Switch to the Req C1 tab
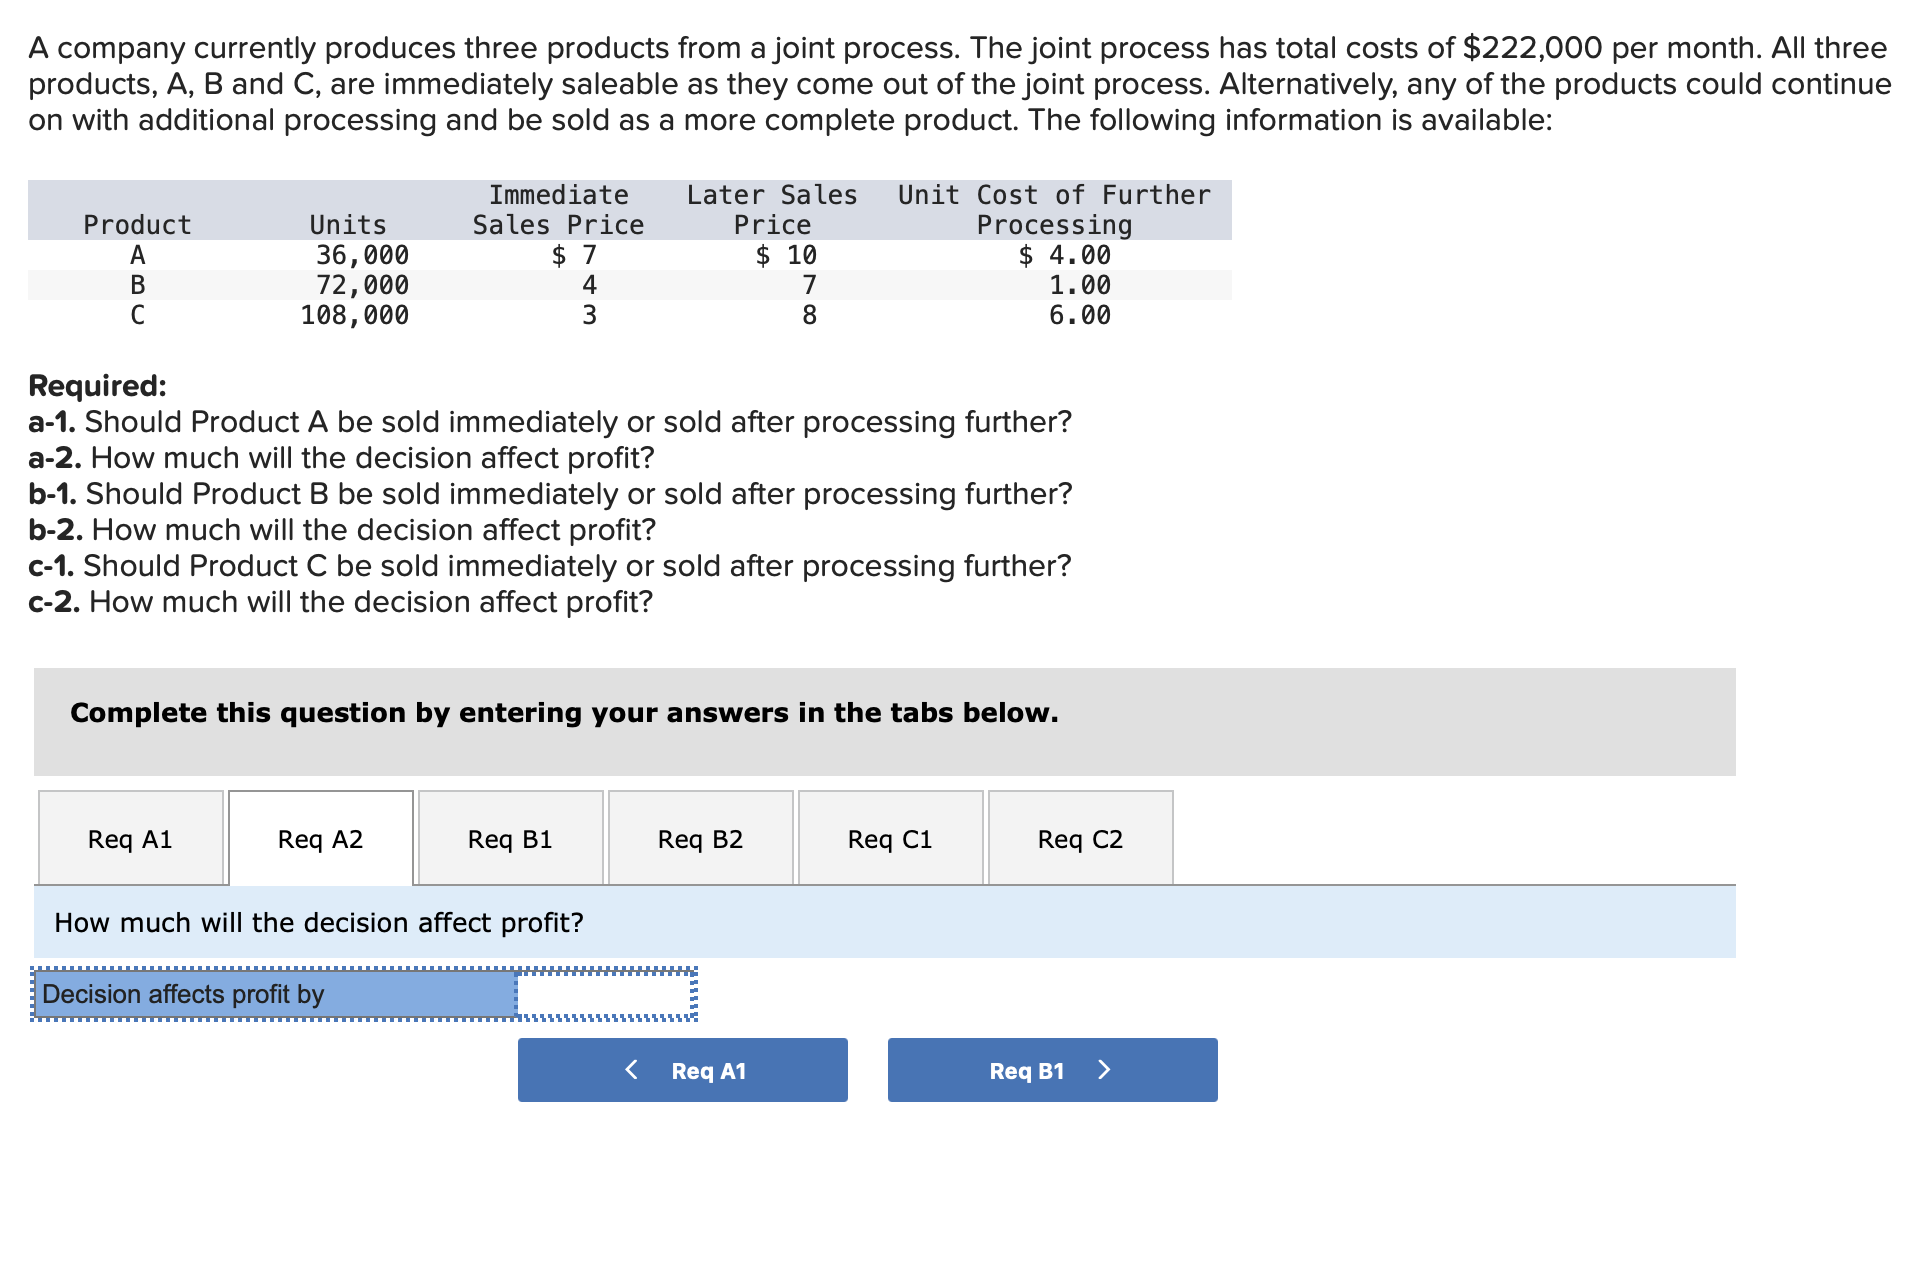Image resolution: width=1916 pixels, height=1278 pixels. pyautogui.click(x=889, y=838)
